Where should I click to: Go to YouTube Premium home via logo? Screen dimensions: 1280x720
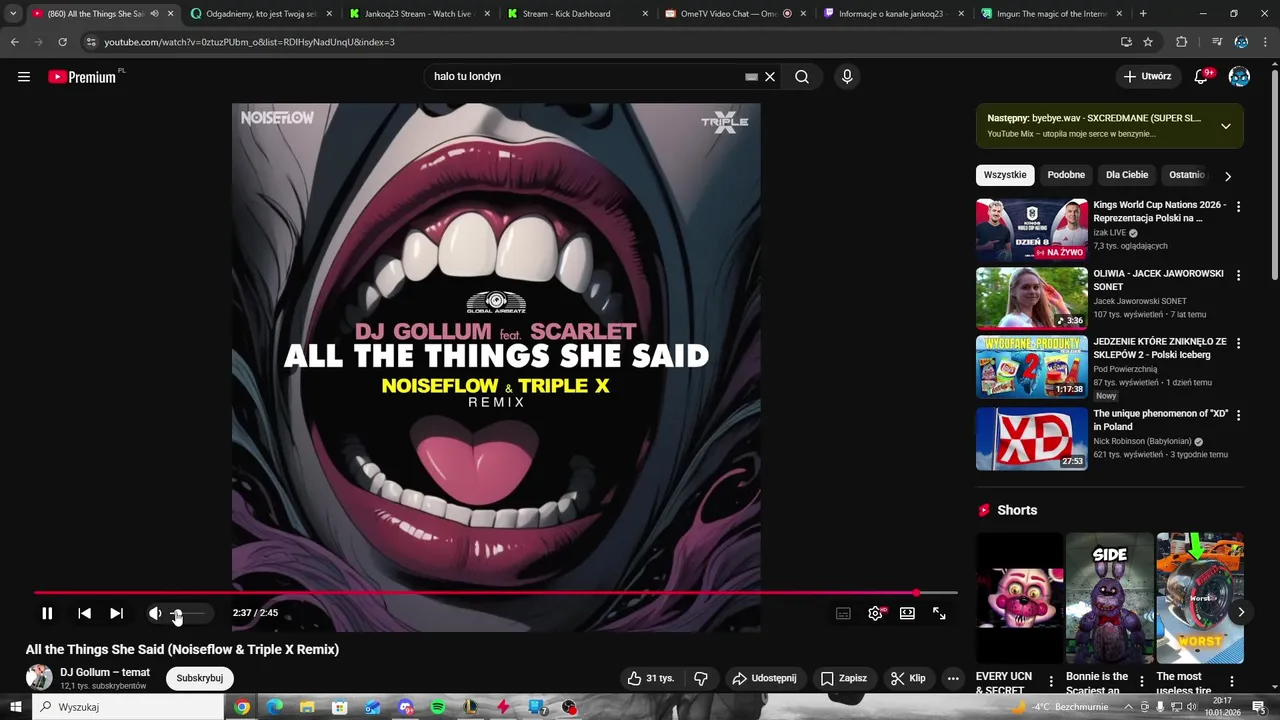click(x=84, y=77)
